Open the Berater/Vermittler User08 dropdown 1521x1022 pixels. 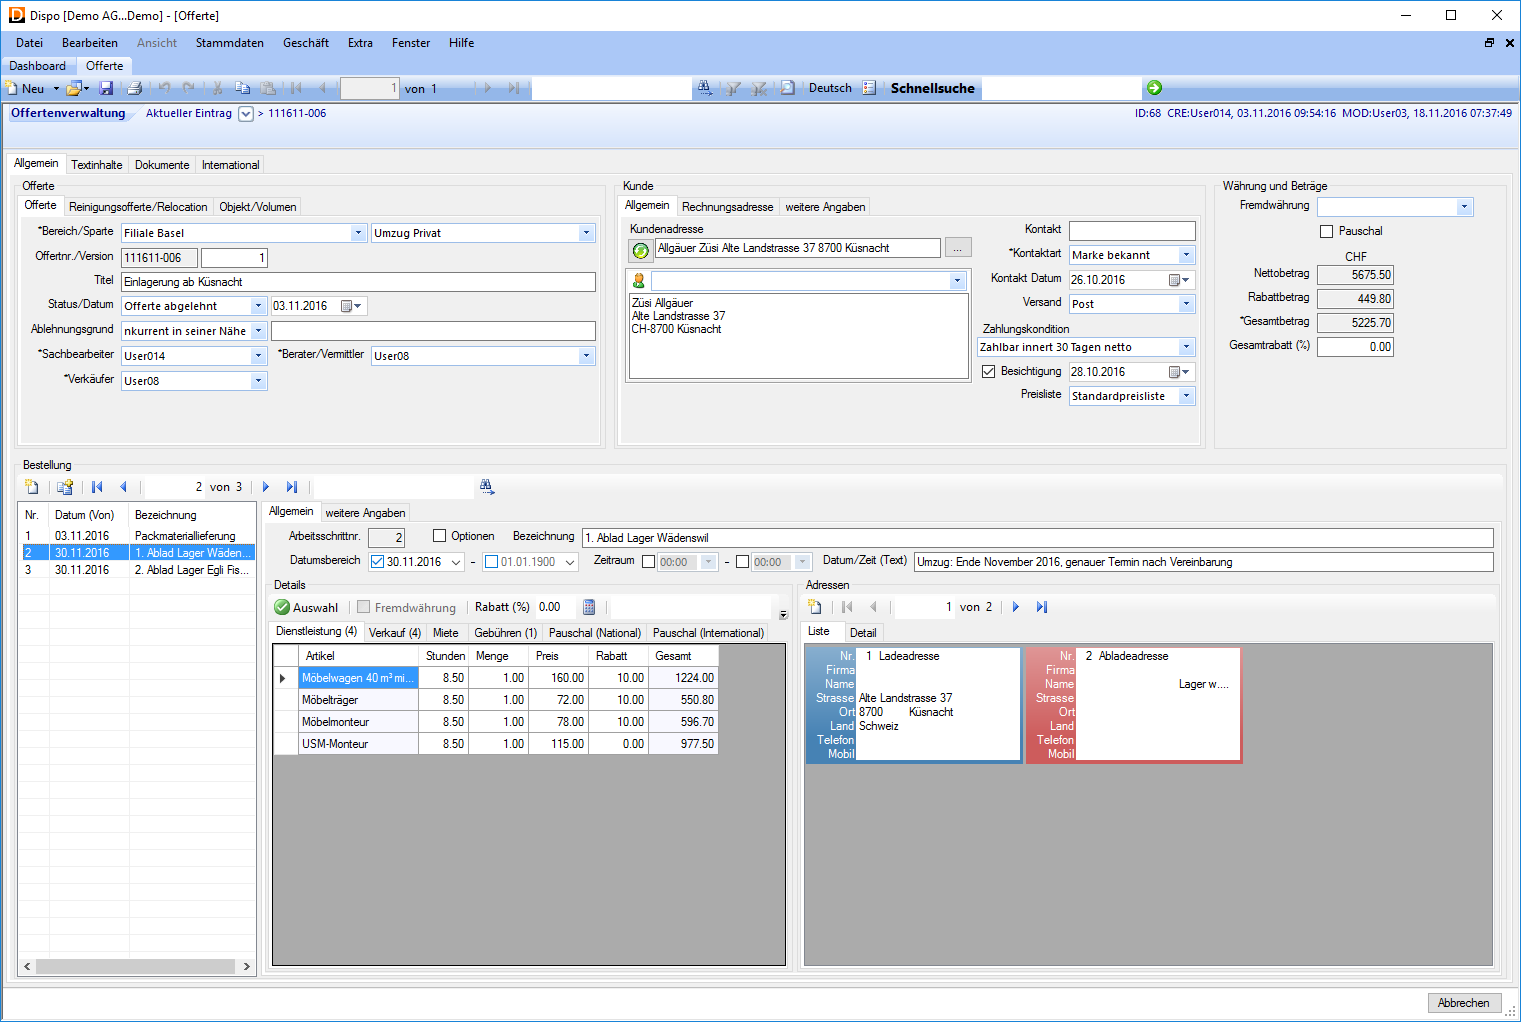pos(586,356)
